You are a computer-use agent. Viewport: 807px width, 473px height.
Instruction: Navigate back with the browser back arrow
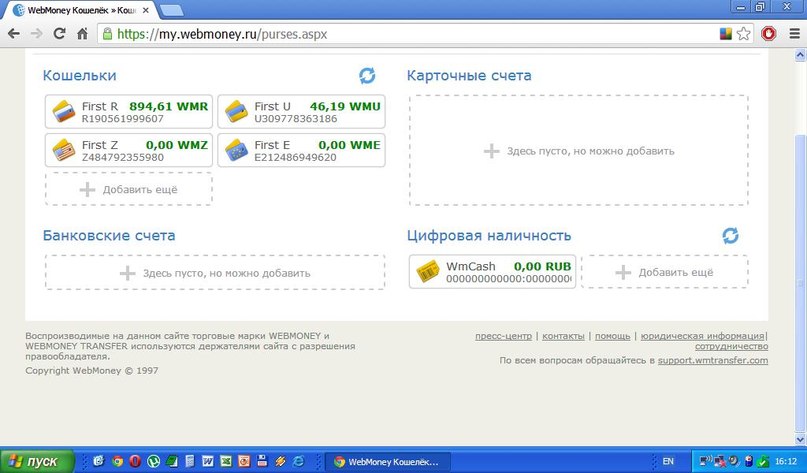coord(14,33)
